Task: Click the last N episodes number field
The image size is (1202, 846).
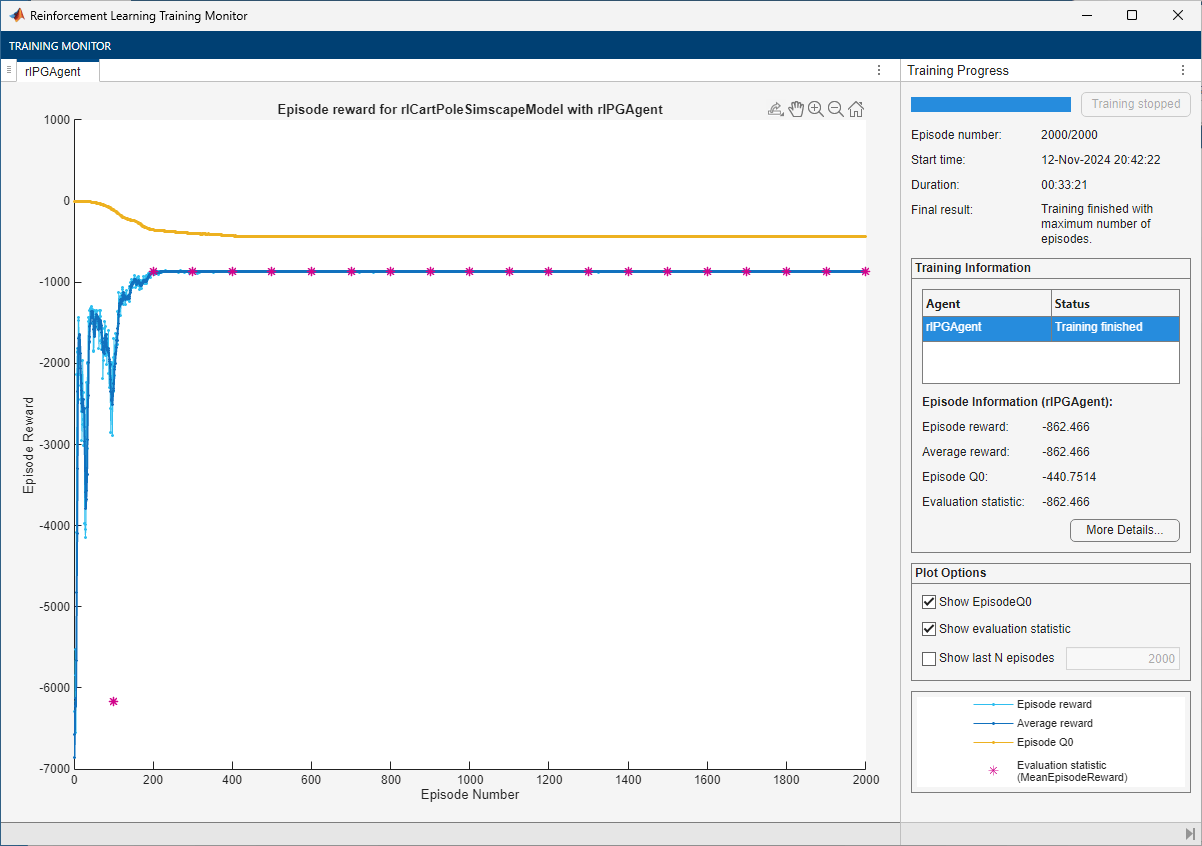Action: pyautogui.click(x=1122, y=659)
